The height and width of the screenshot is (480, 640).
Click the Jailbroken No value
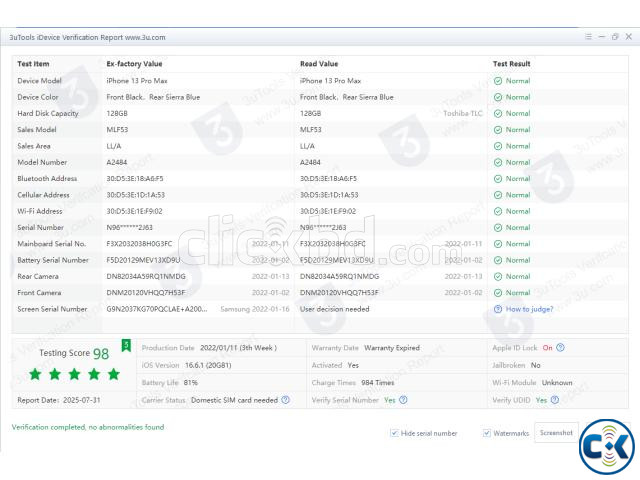[x=536, y=365]
